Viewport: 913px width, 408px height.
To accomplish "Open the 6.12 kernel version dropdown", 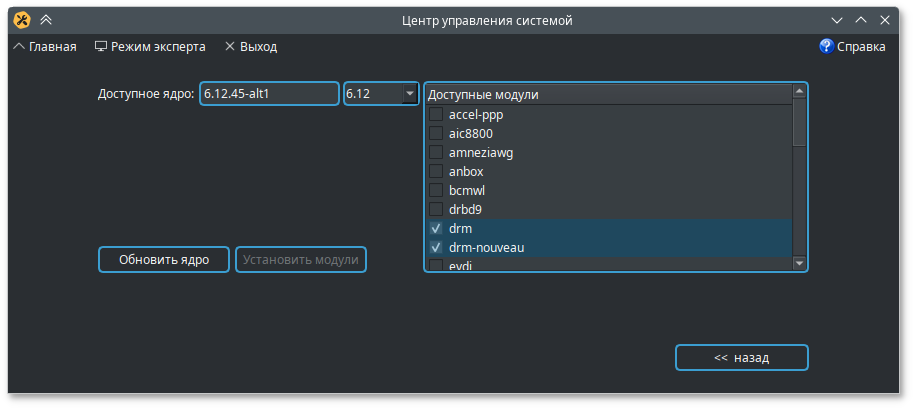I will (x=409, y=93).
